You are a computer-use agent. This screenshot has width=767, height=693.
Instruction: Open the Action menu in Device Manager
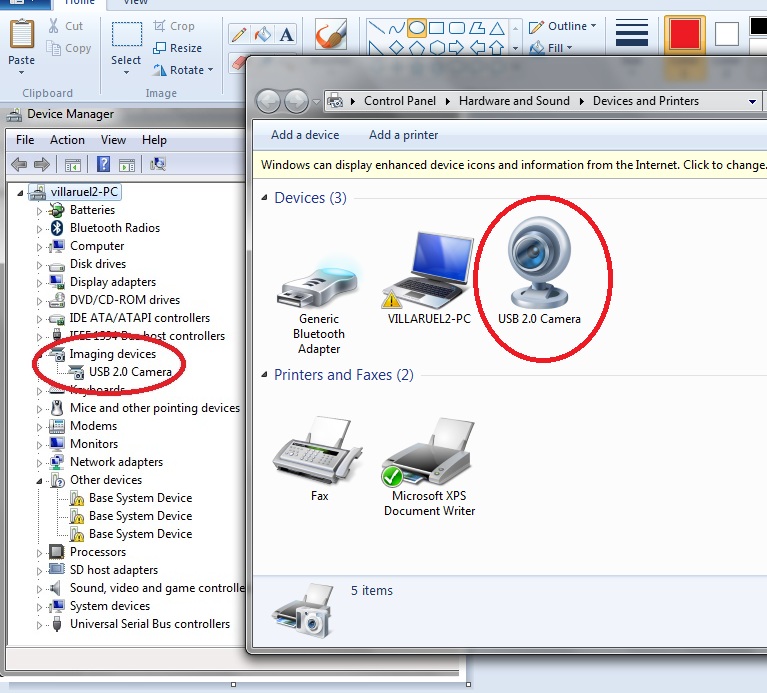[x=67, y=140]
